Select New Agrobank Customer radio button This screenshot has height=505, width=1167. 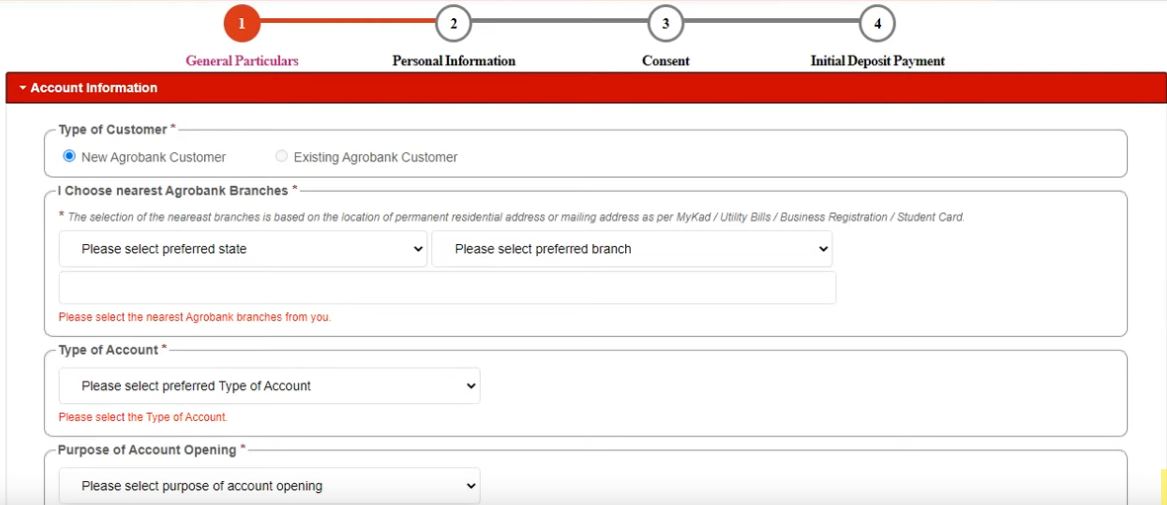pyautogui.click(x=69, y=156)
